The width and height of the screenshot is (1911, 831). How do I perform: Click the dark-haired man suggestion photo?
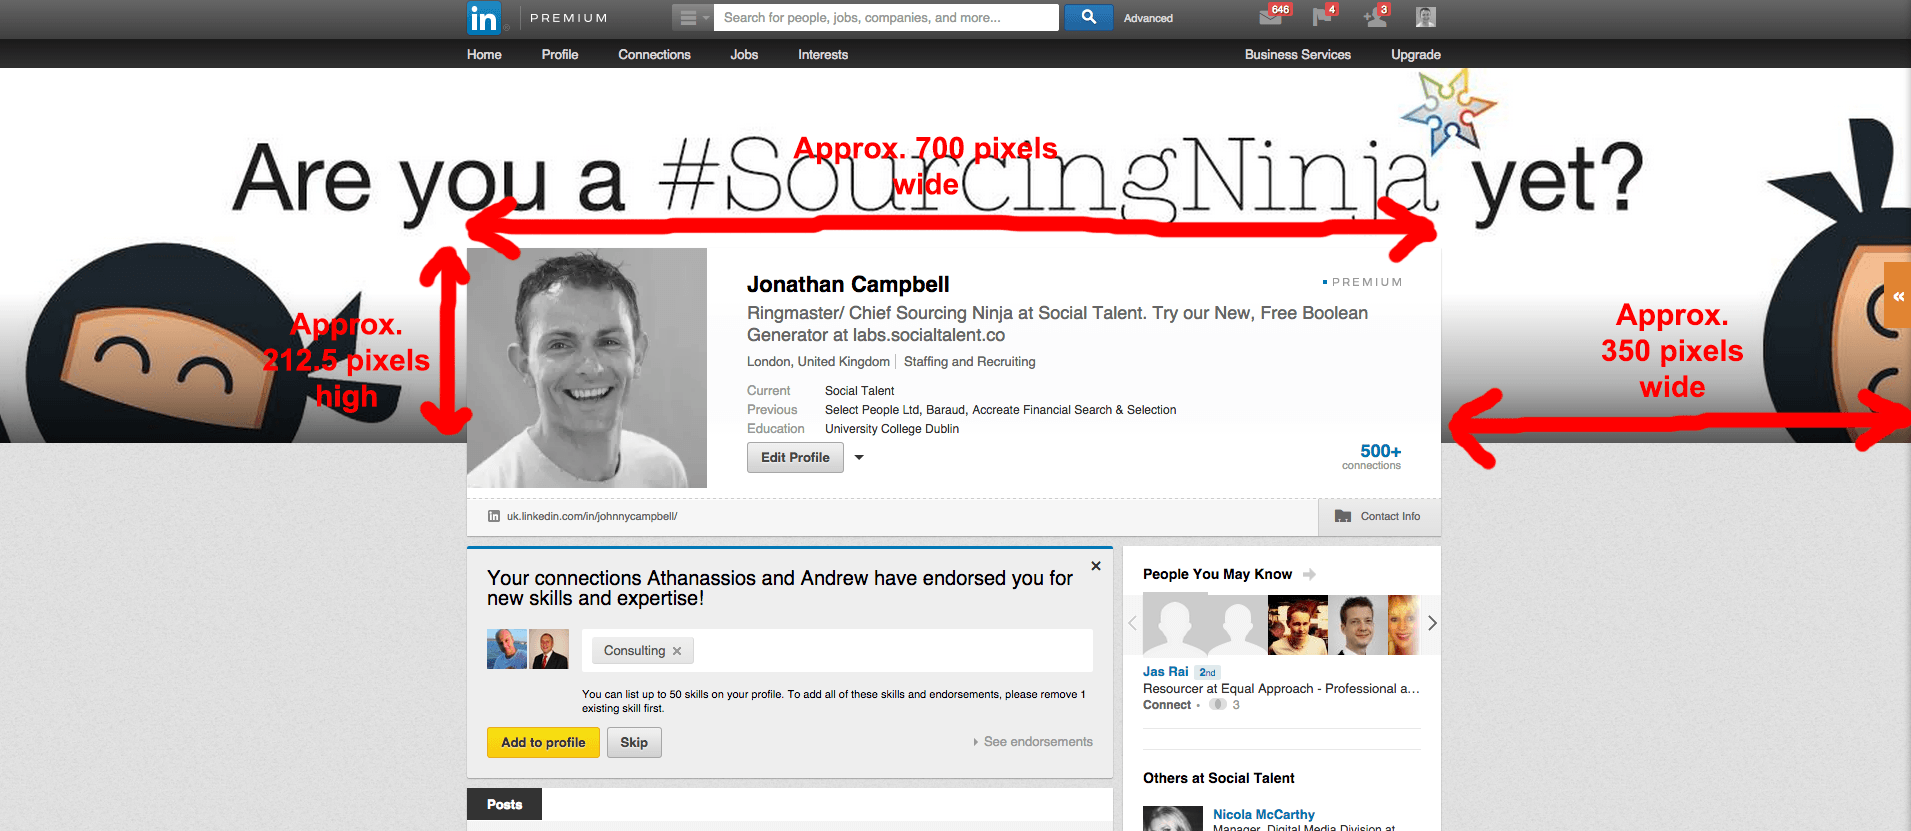[1358, 625]
